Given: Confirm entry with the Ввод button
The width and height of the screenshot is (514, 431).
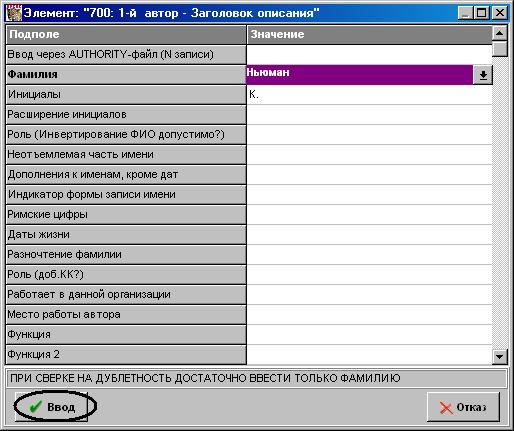Looking at the screenshot, I should click(x=51, y=407).
